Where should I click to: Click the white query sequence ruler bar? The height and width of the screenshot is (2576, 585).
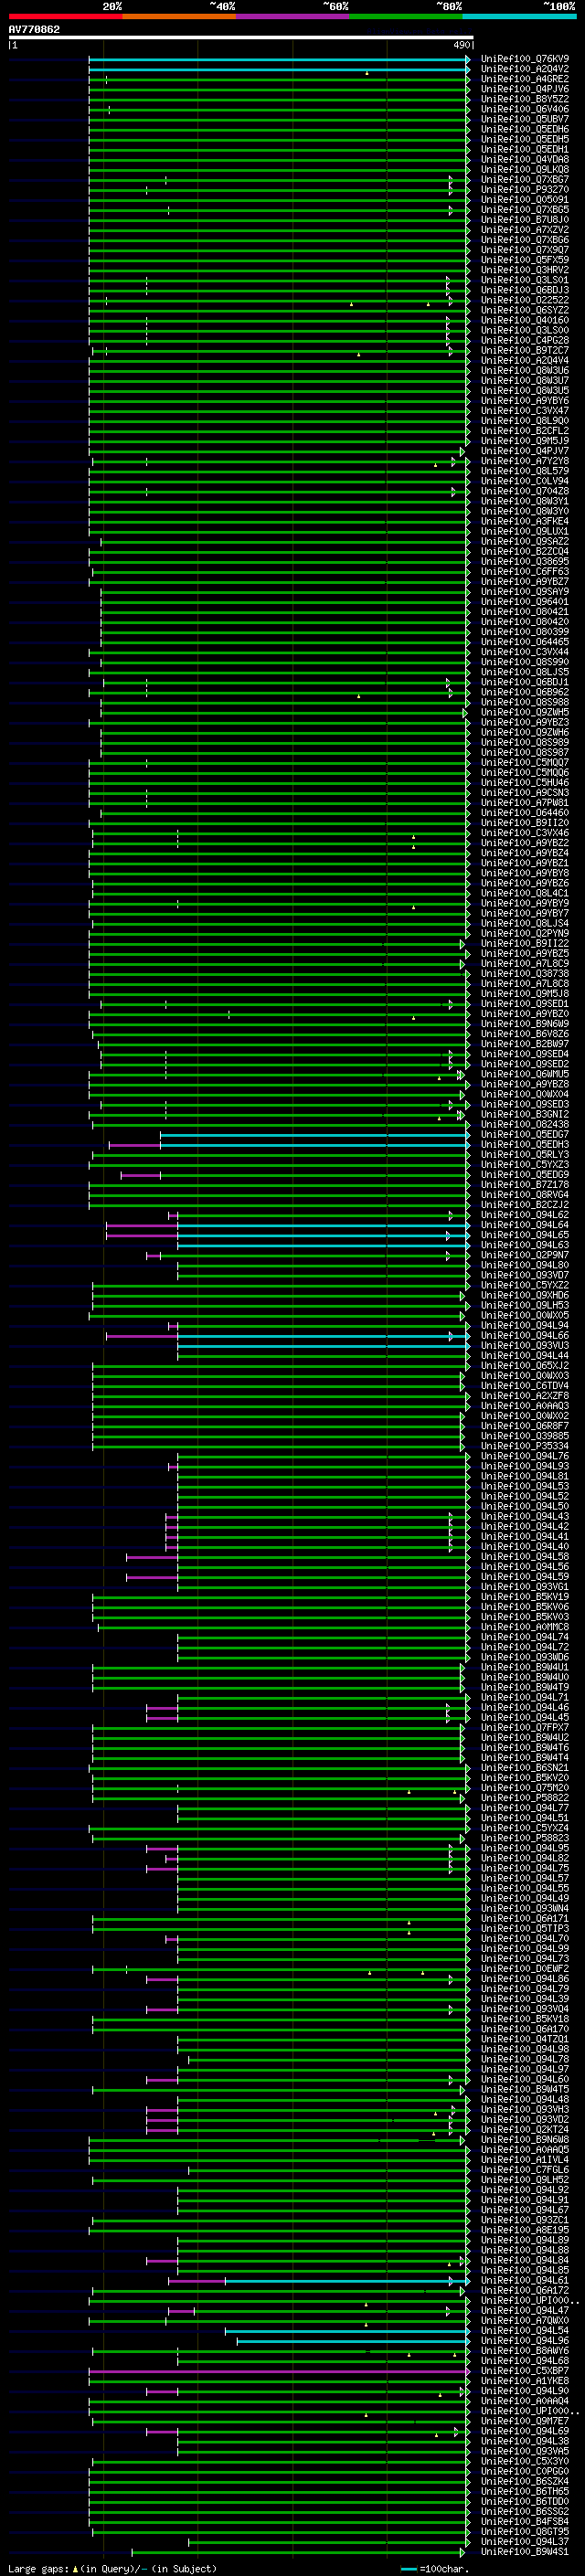coord(241,37)
